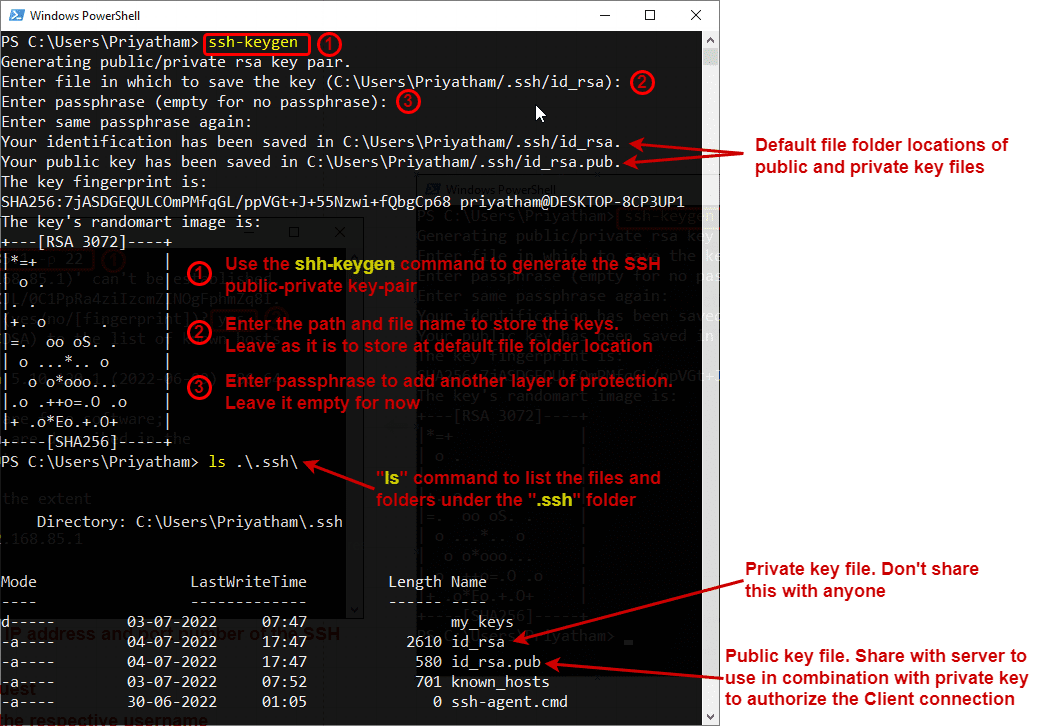Click the vertical scrollbar thumb
Screen dimensions: 1040x727
point(710,60)
